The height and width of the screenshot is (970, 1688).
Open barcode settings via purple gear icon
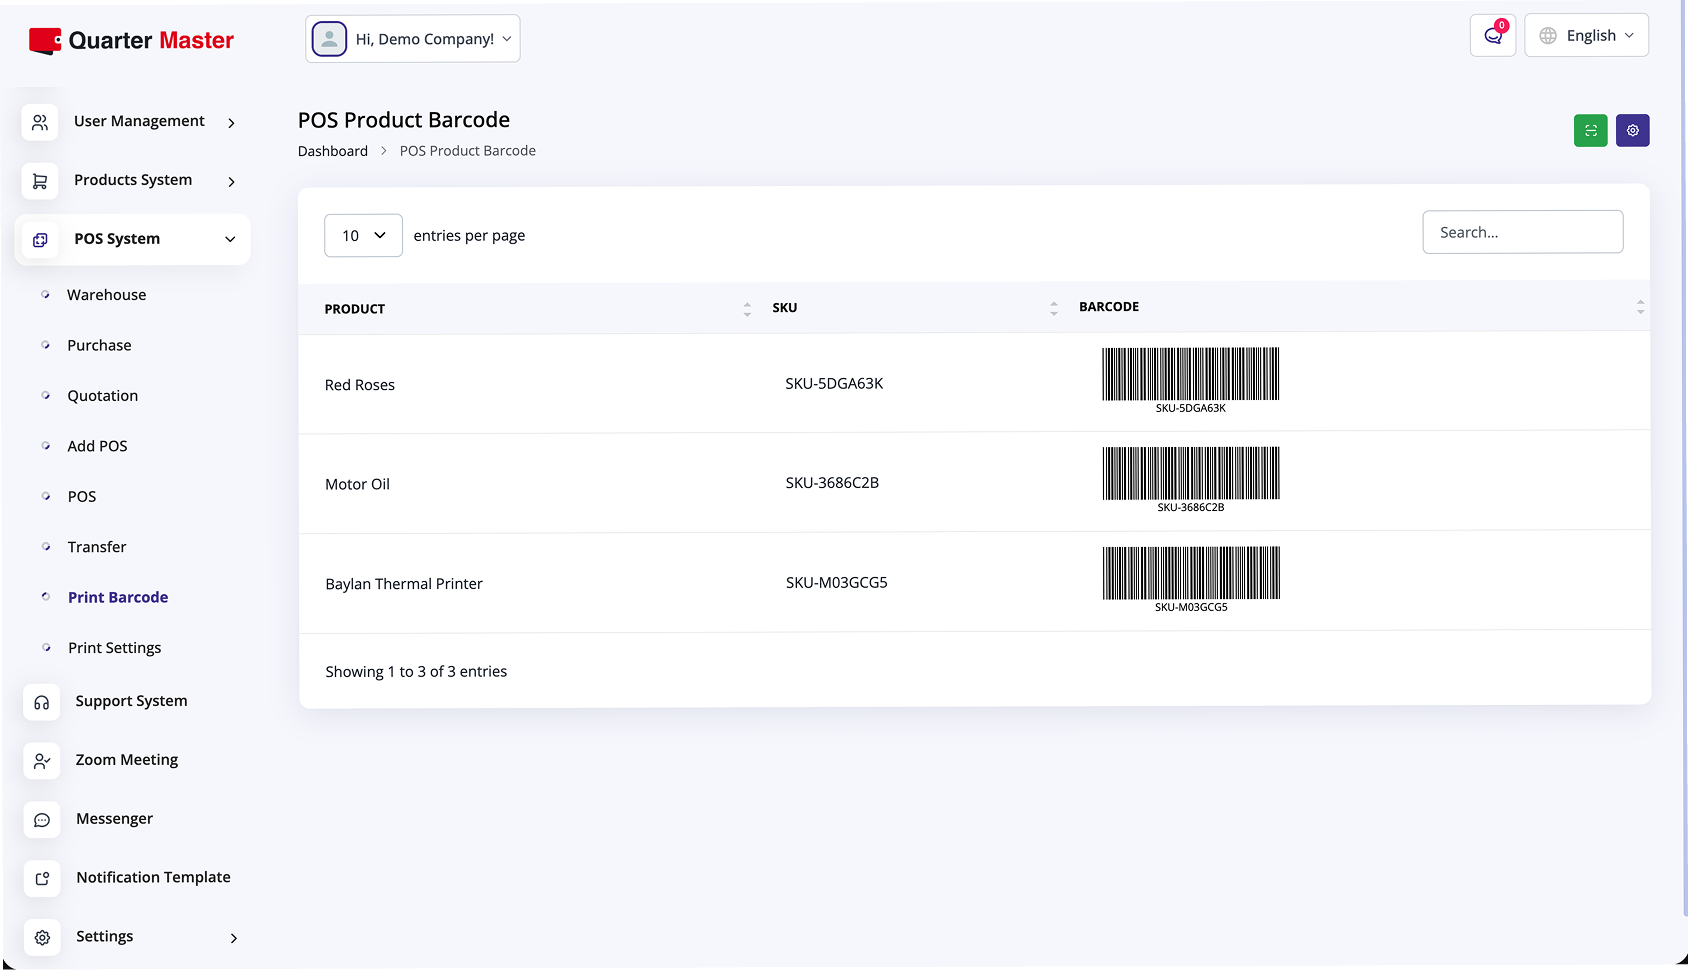pyautogui.click(x=1632, y=131)
